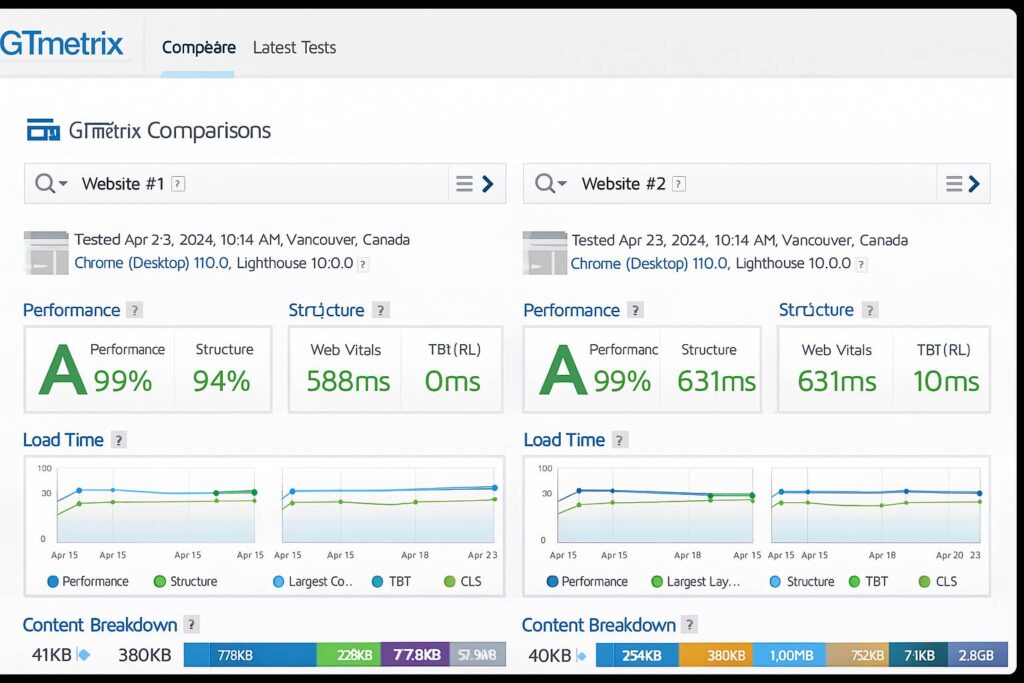Click the GTmetrix logo
The image size is (1024, 683).
click(x=62, y=44)
